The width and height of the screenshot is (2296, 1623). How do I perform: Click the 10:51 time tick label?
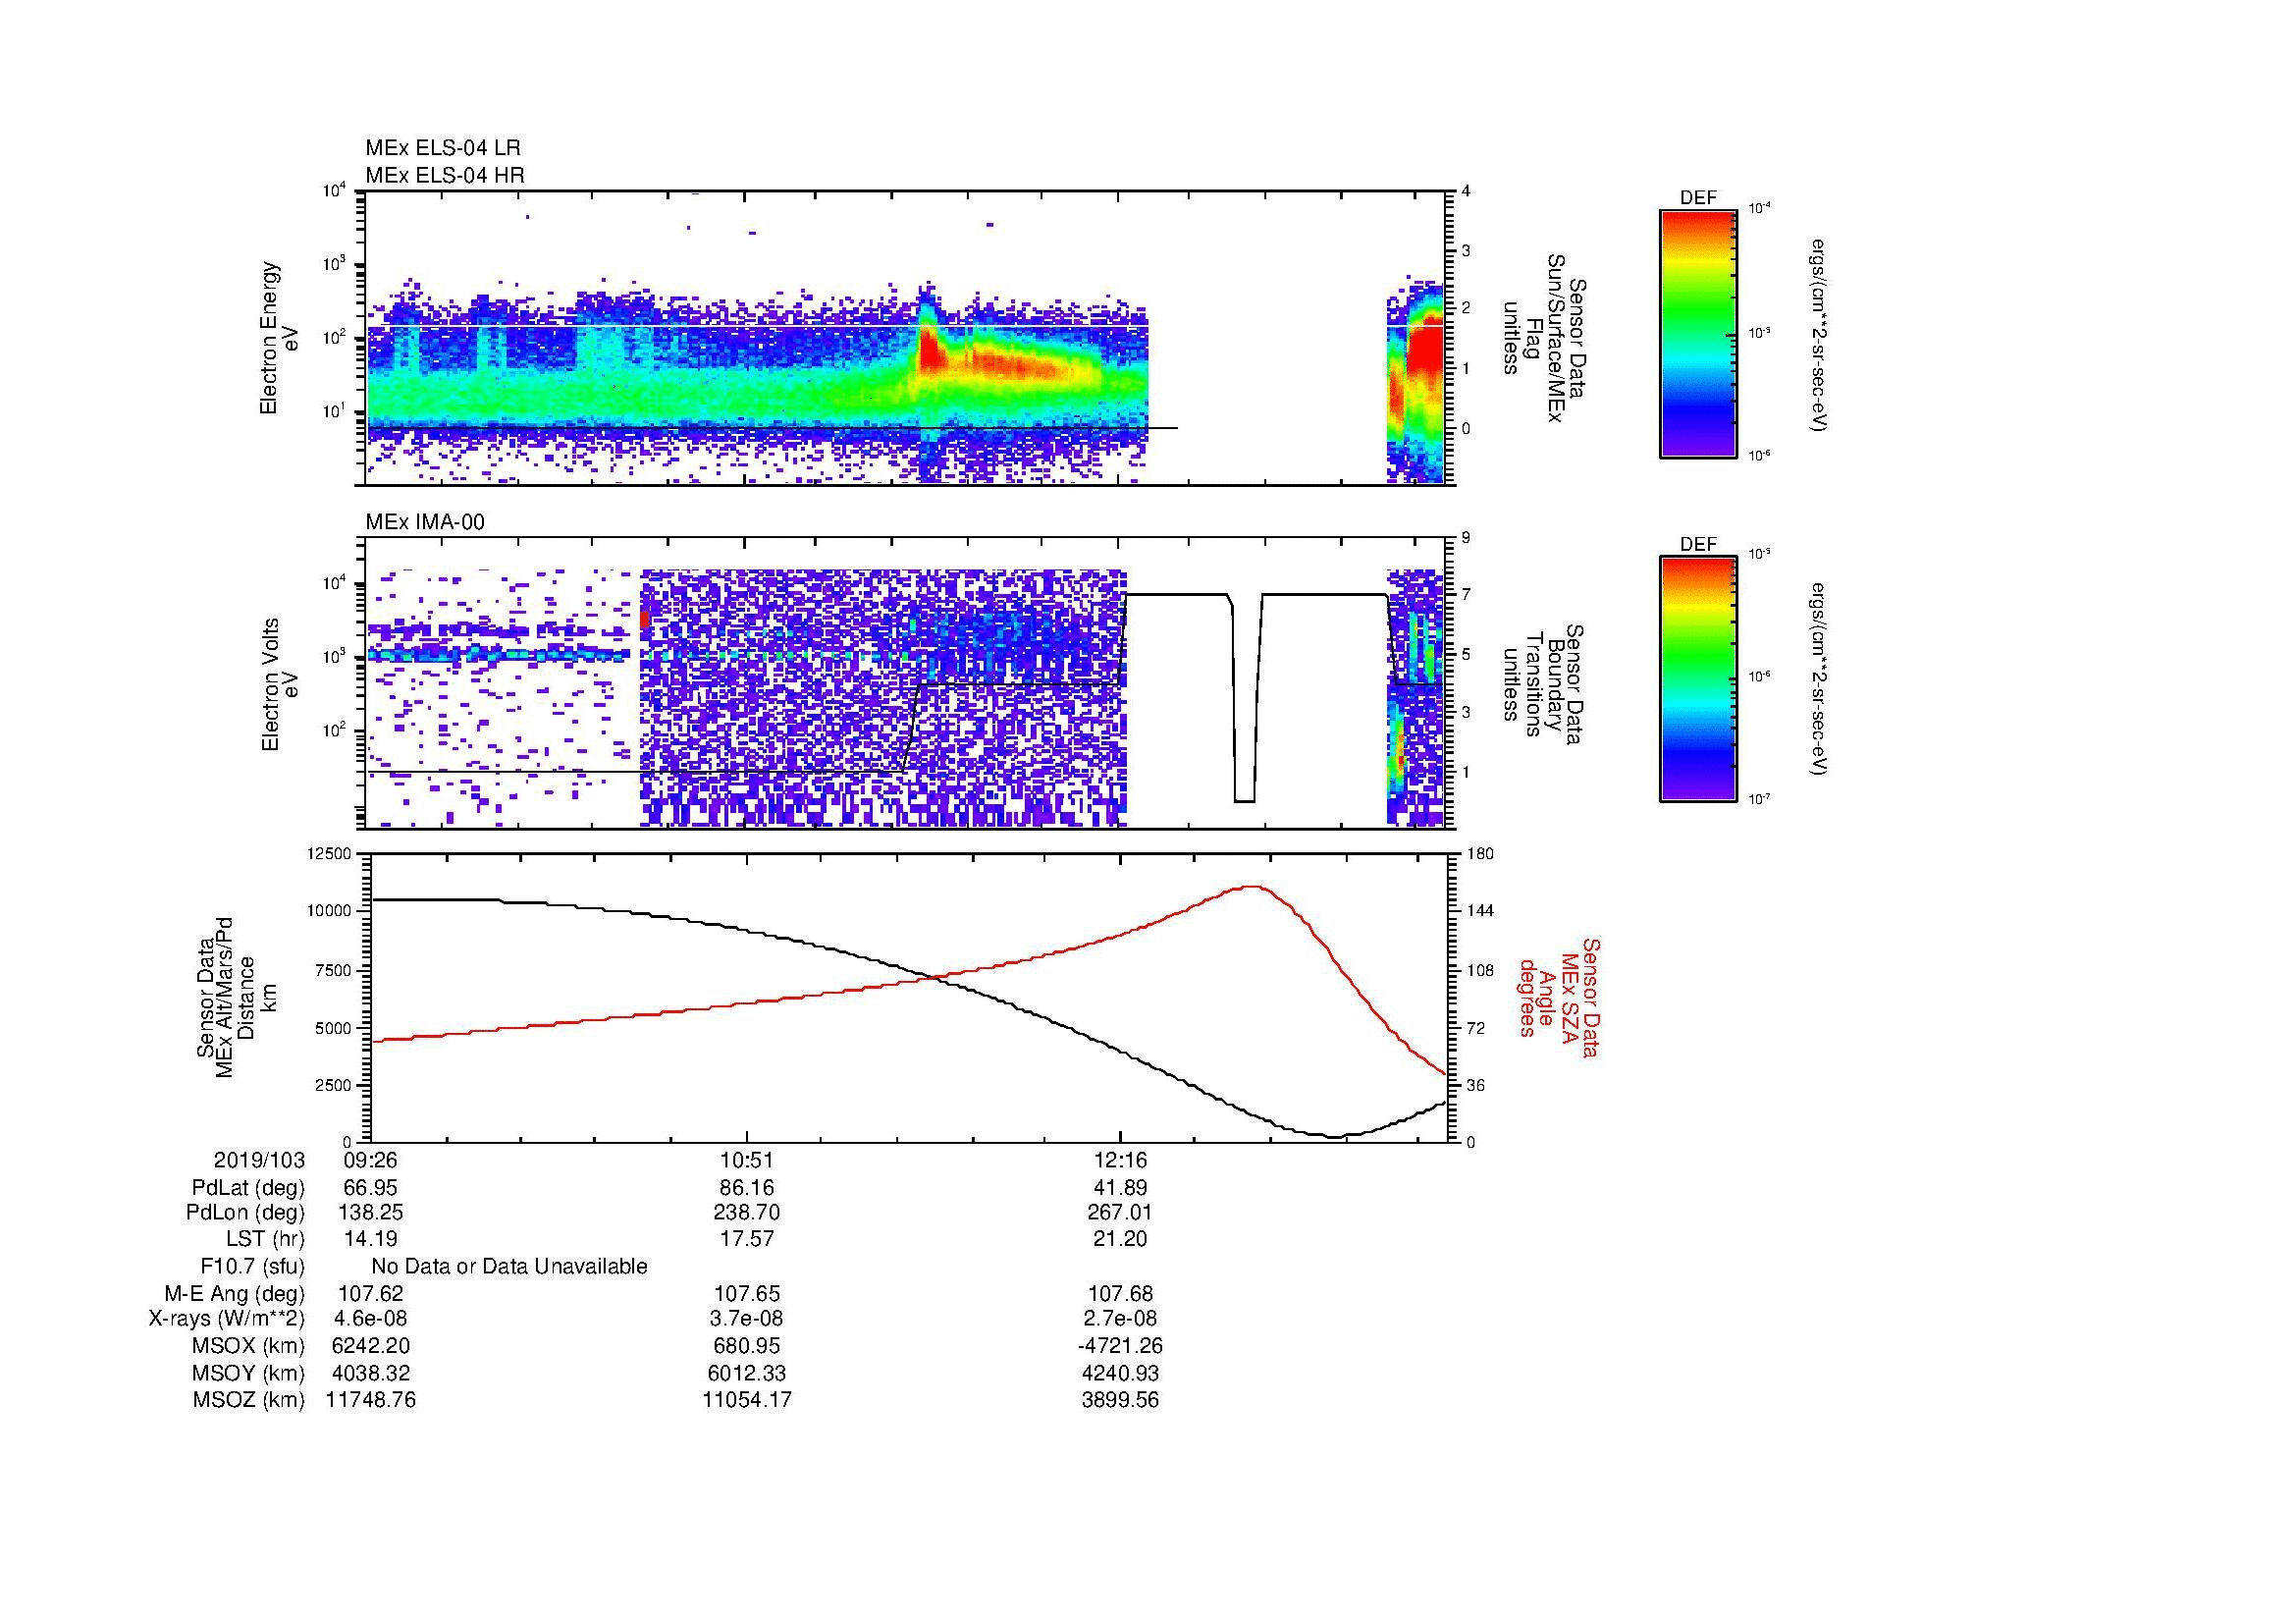click(x=746, y=1161)
